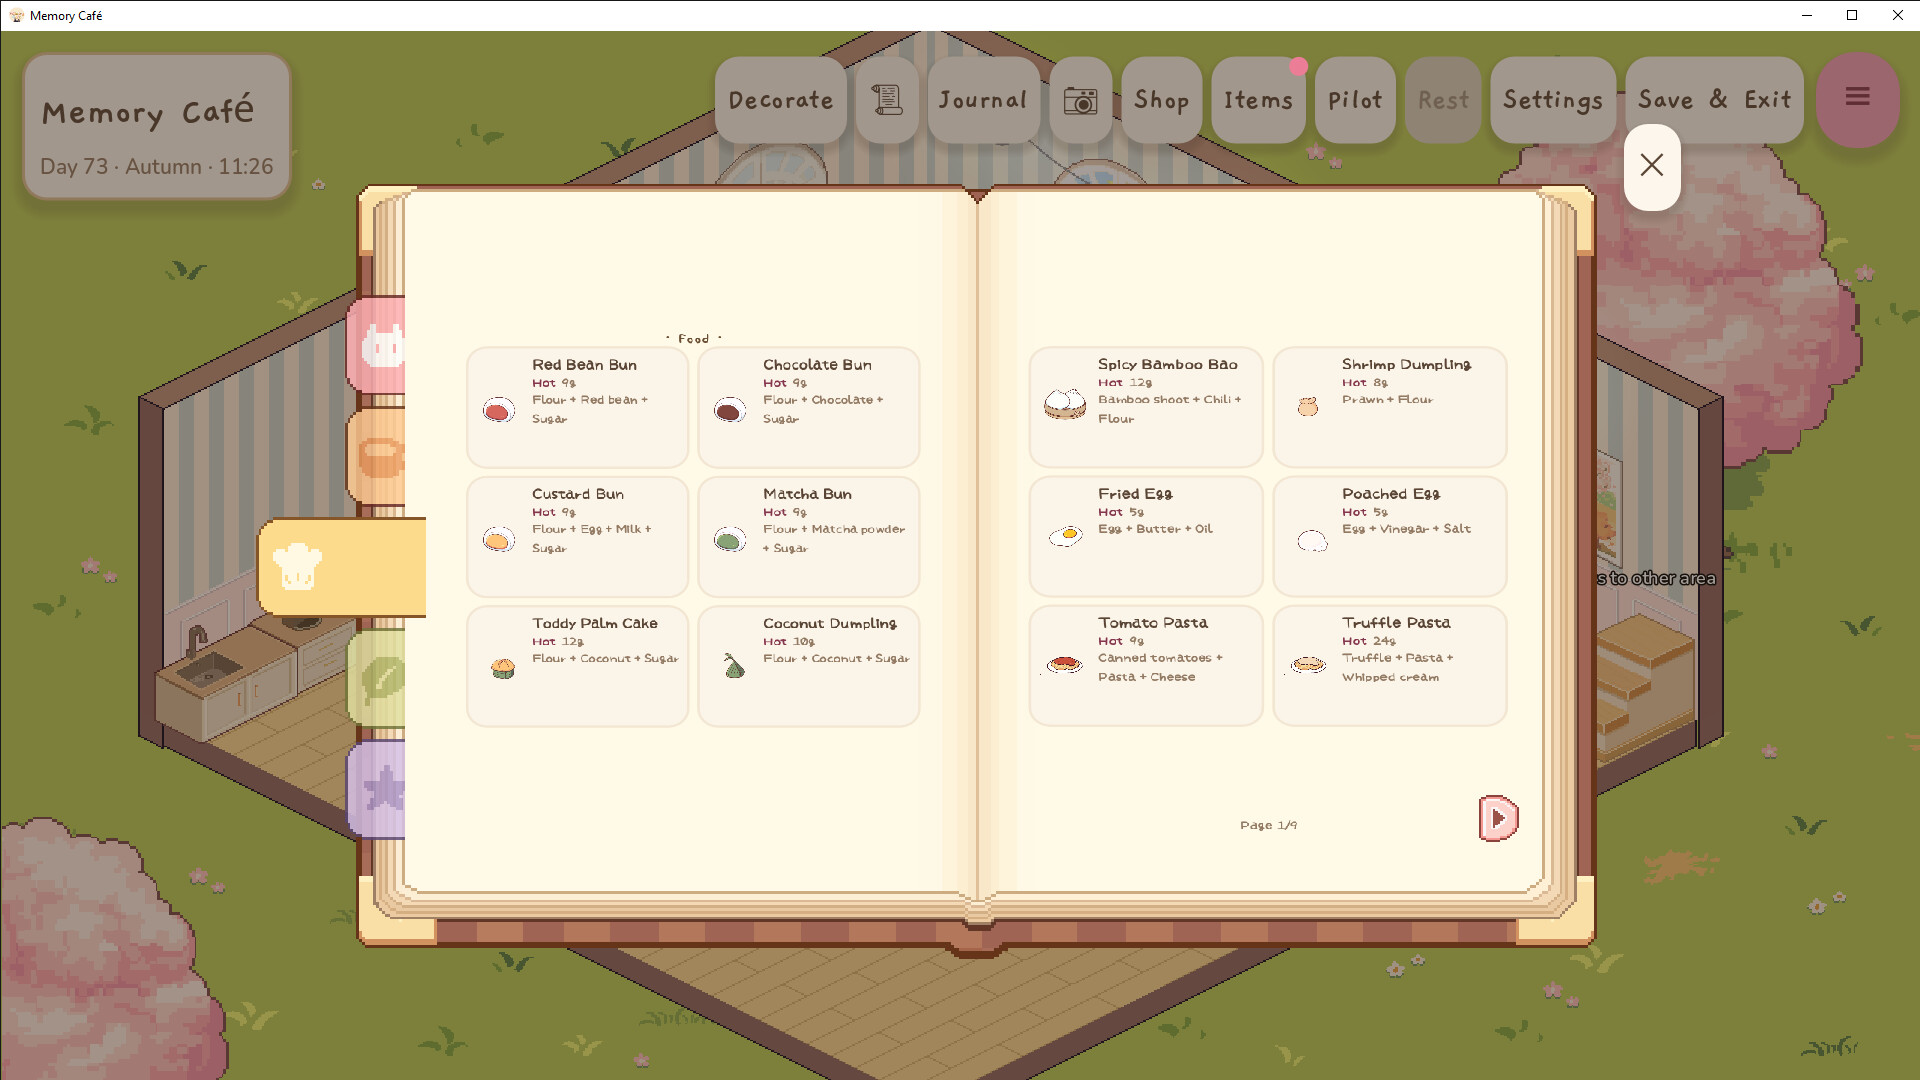This screenshot has width=1920, height=1080.
Task: Switch to the pink cat tab
Action: tap(378, 346)
